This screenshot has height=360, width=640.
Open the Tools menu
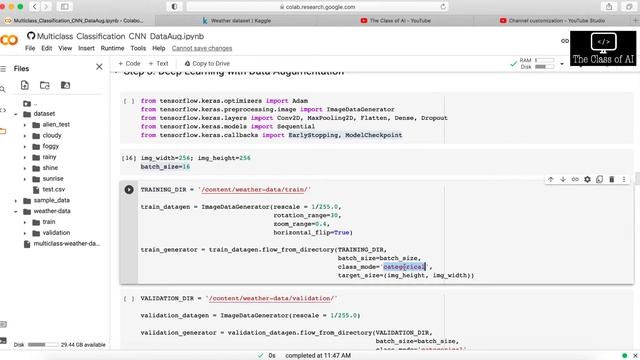click(138, 48)
